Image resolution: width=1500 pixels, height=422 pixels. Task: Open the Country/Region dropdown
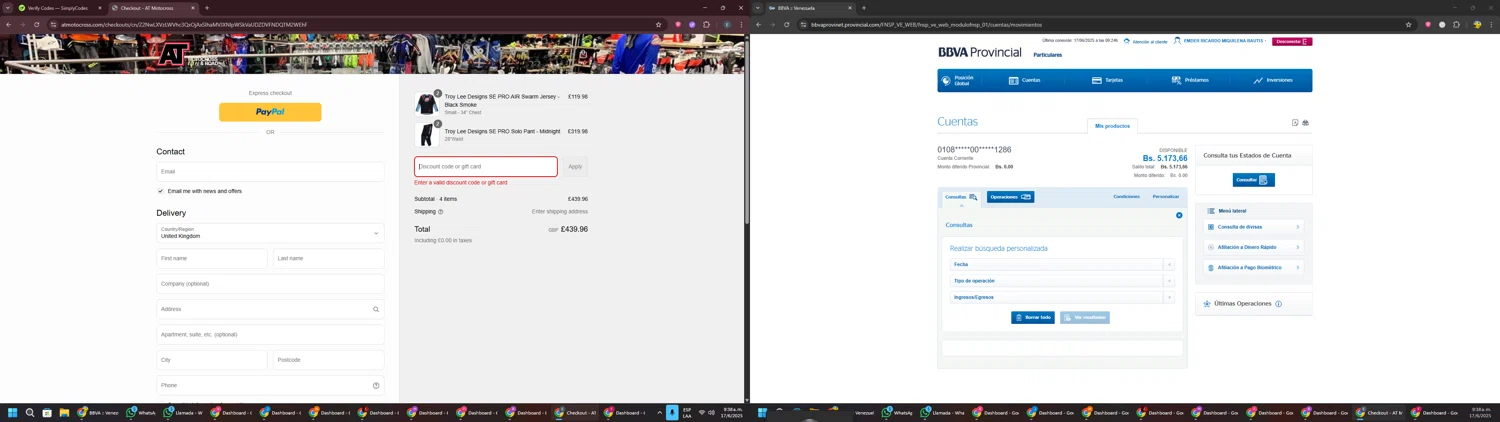click(270, 233)
